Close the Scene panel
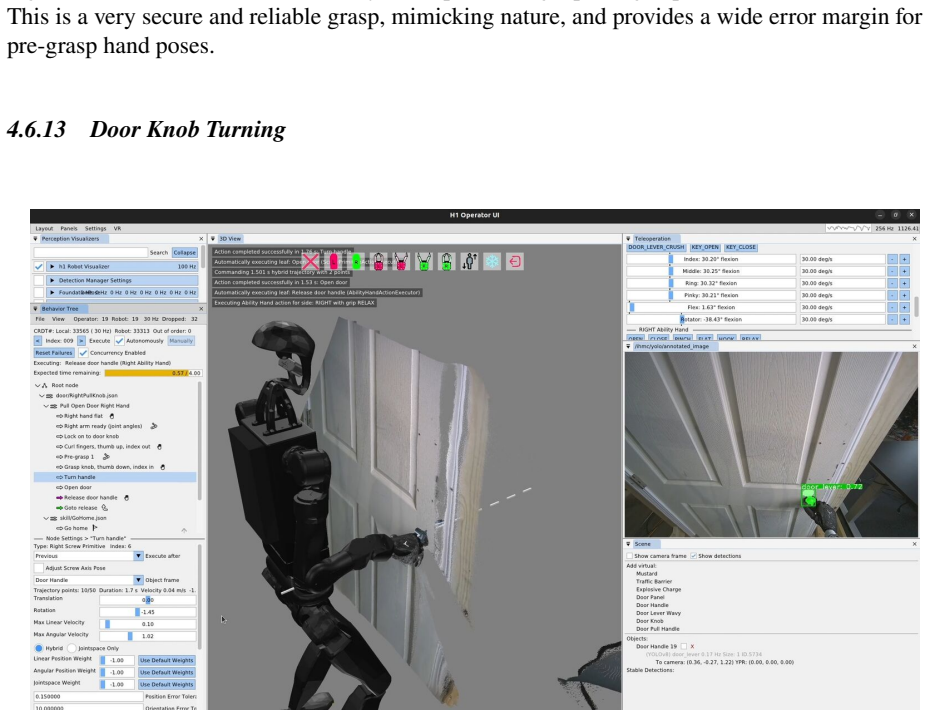Image resolution: width=929 pixels, height=716 pixels. coord(914,544)
